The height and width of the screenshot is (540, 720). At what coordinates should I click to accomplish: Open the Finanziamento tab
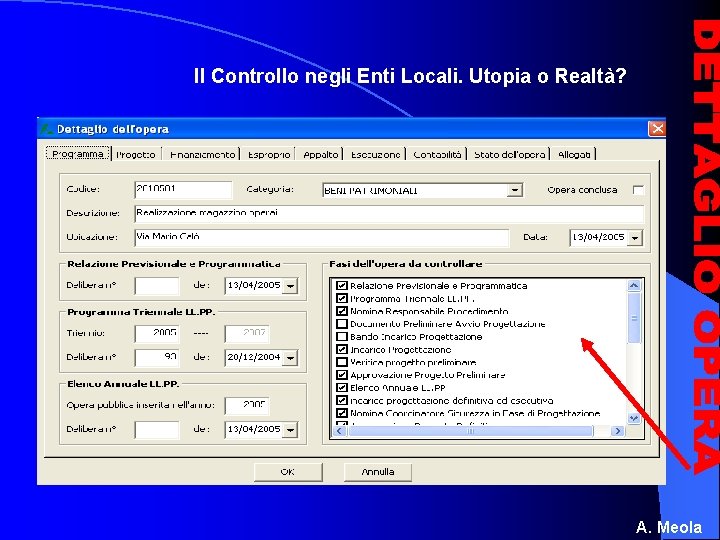pos(202,155)
